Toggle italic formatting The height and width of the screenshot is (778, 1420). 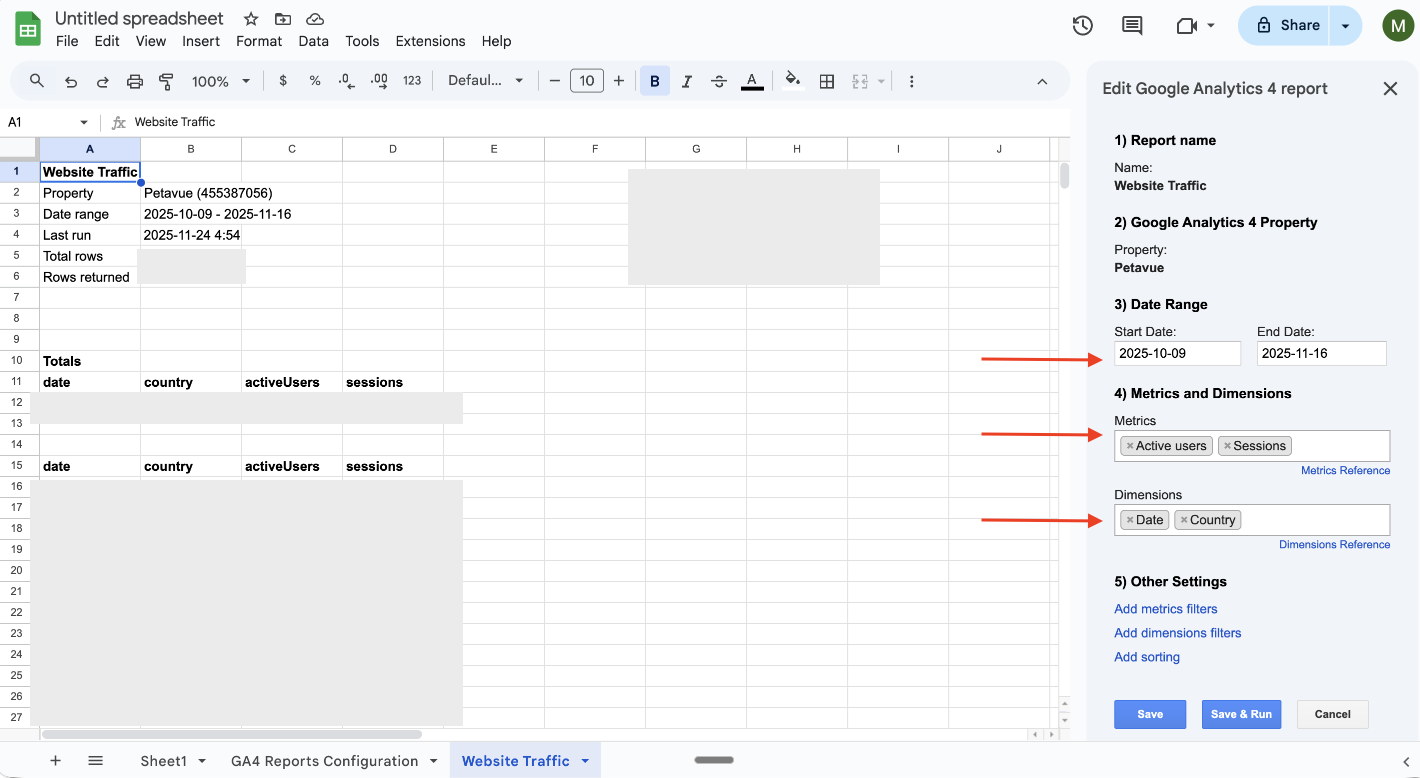(687, 81)
